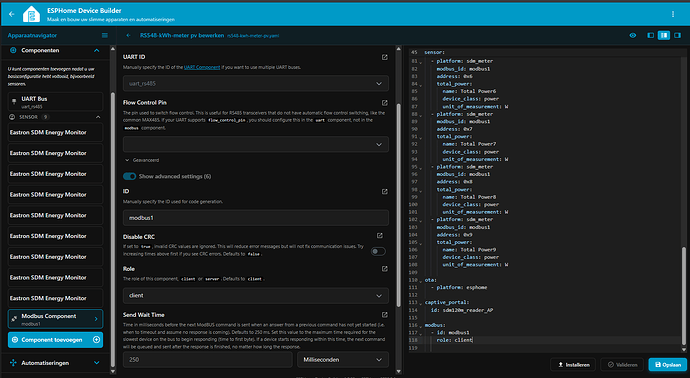Click the eye preview icon in the editor toolbar
This screenshot has width=690, height=378.
[x=633, y=35]
